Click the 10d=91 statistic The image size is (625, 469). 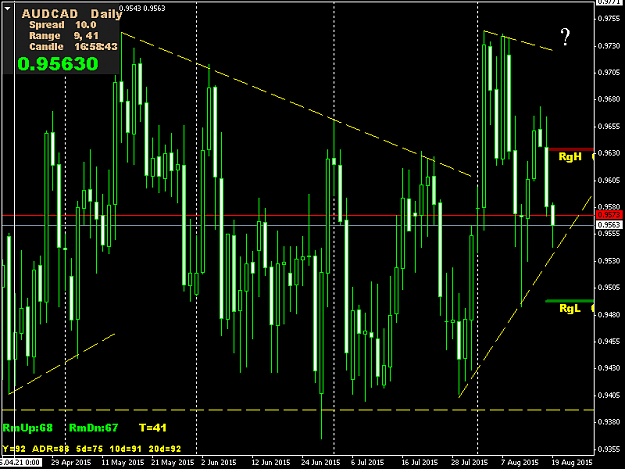[x=126, y=449]
